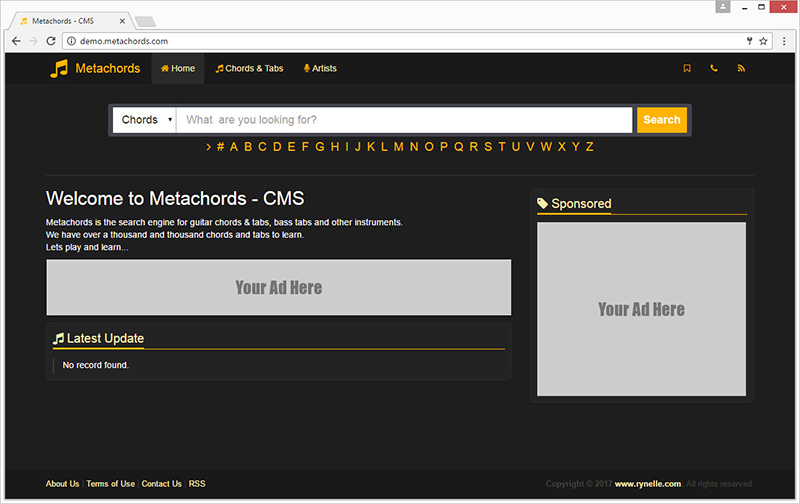Browse chords starting with G

320,147
